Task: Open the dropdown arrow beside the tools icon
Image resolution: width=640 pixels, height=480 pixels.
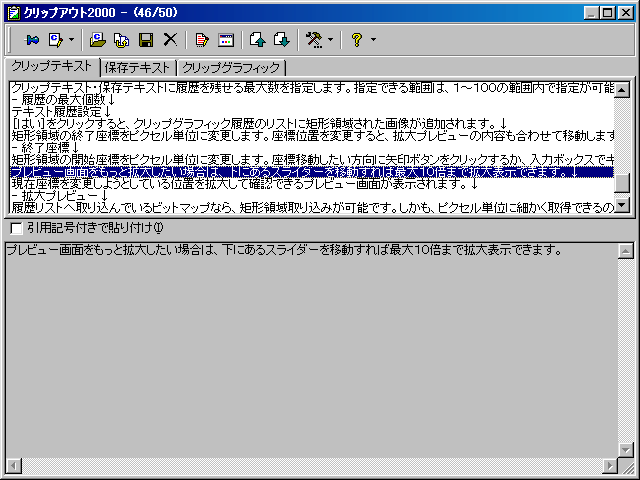Action: pyautogui.click(x=330, y=40)
